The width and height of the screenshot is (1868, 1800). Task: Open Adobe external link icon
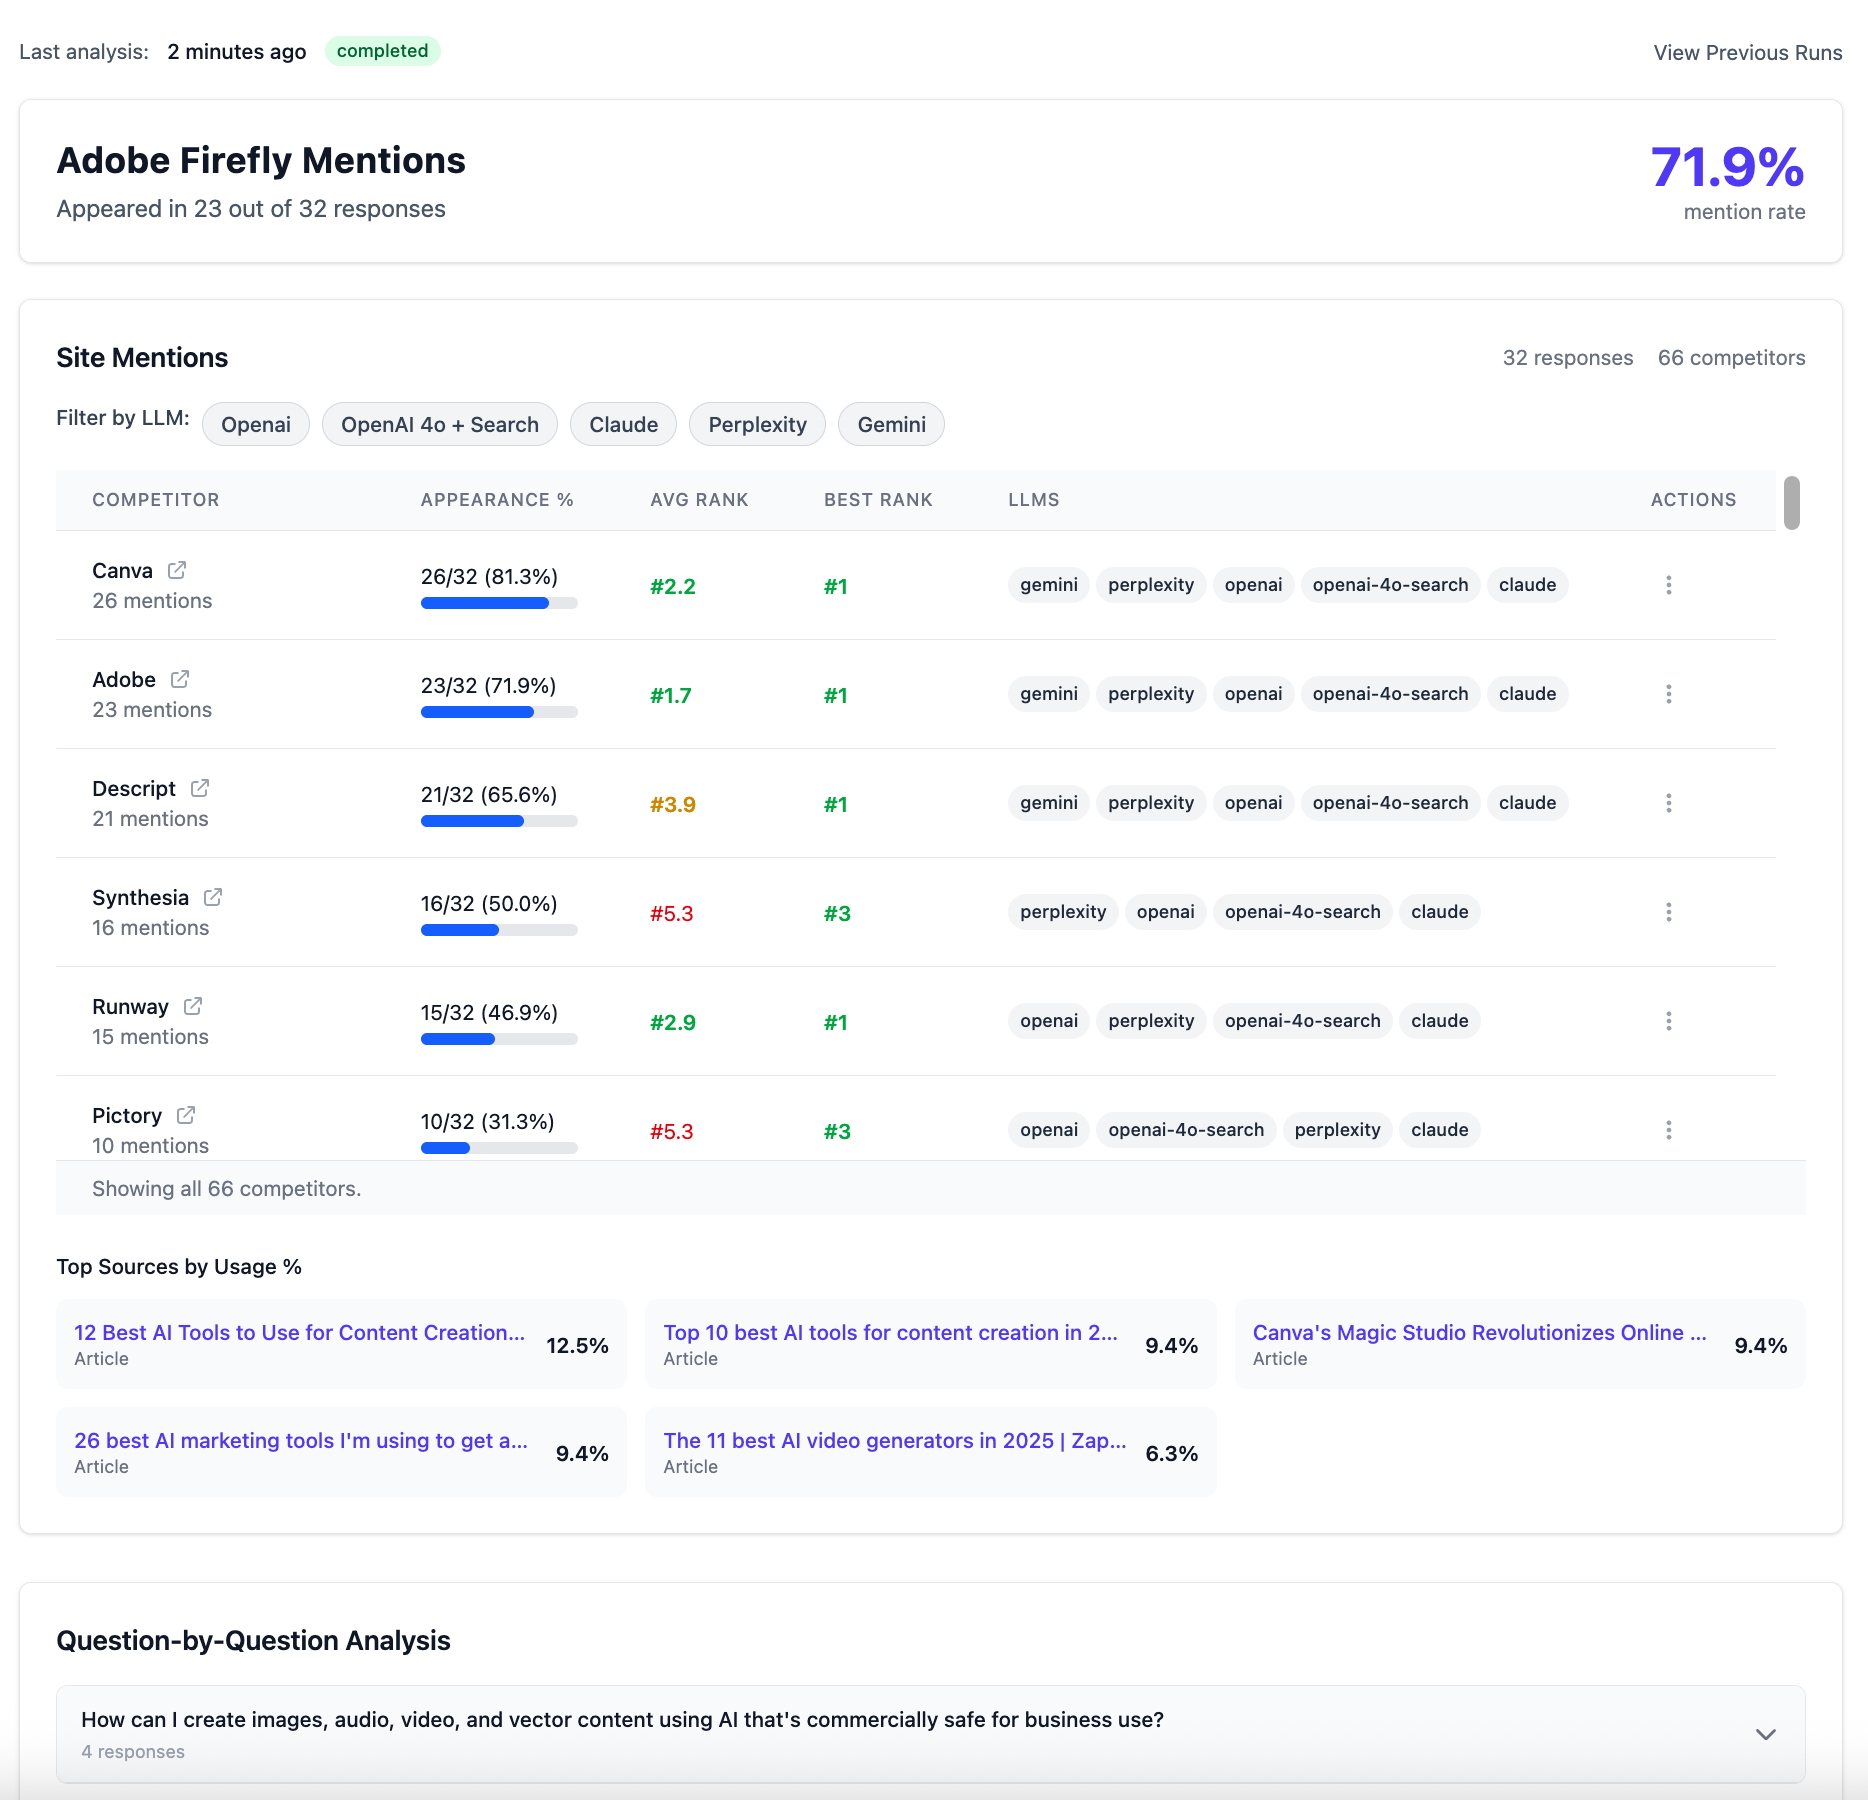tap(180, 679)
